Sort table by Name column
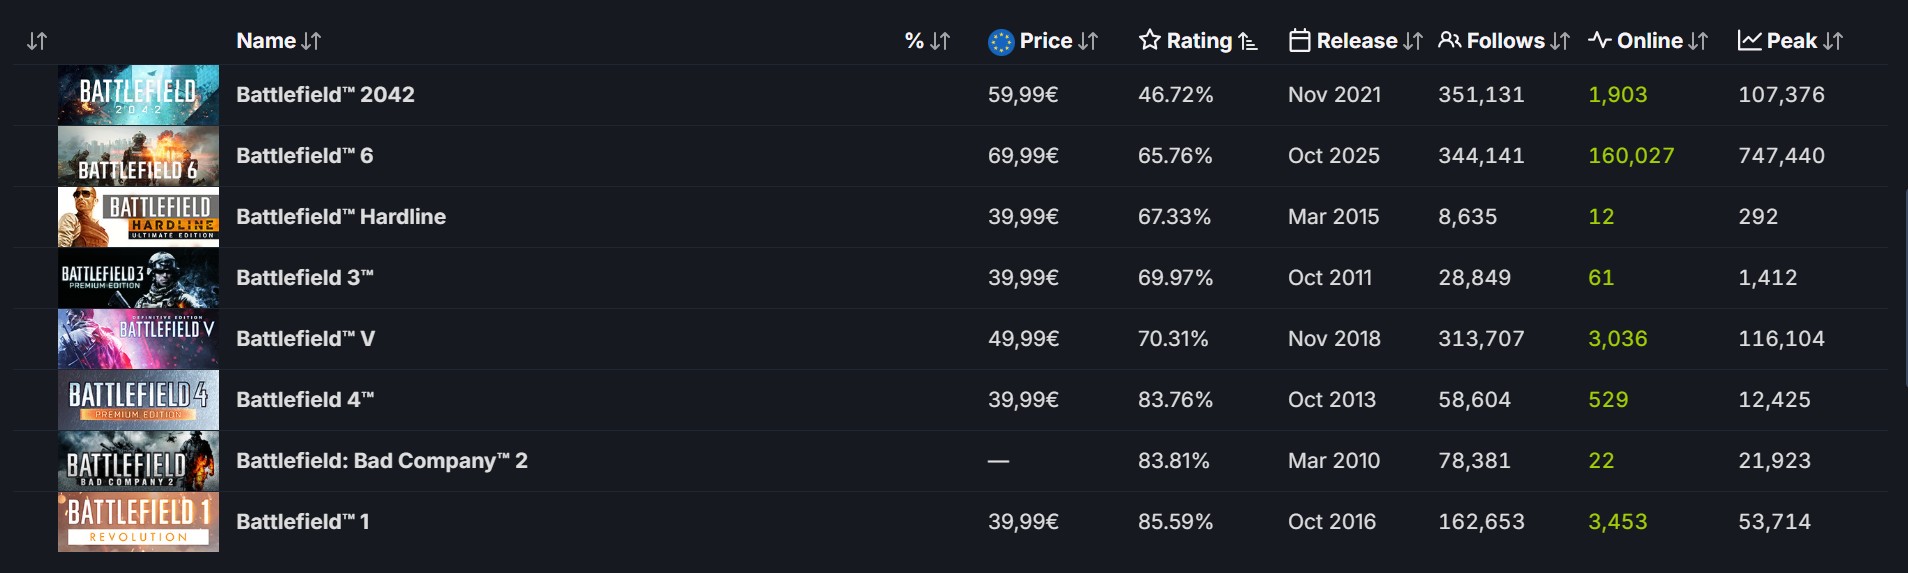1908x573 pixels. [311, 41]
